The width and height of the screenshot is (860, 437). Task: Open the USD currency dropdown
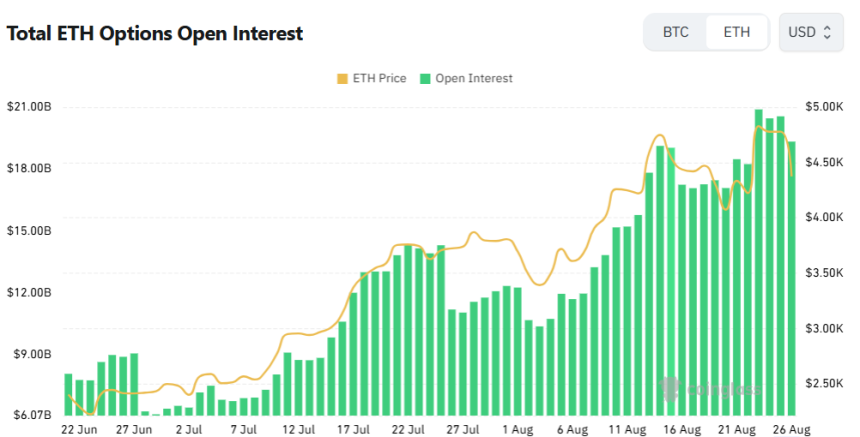click(x=809, y=32)
